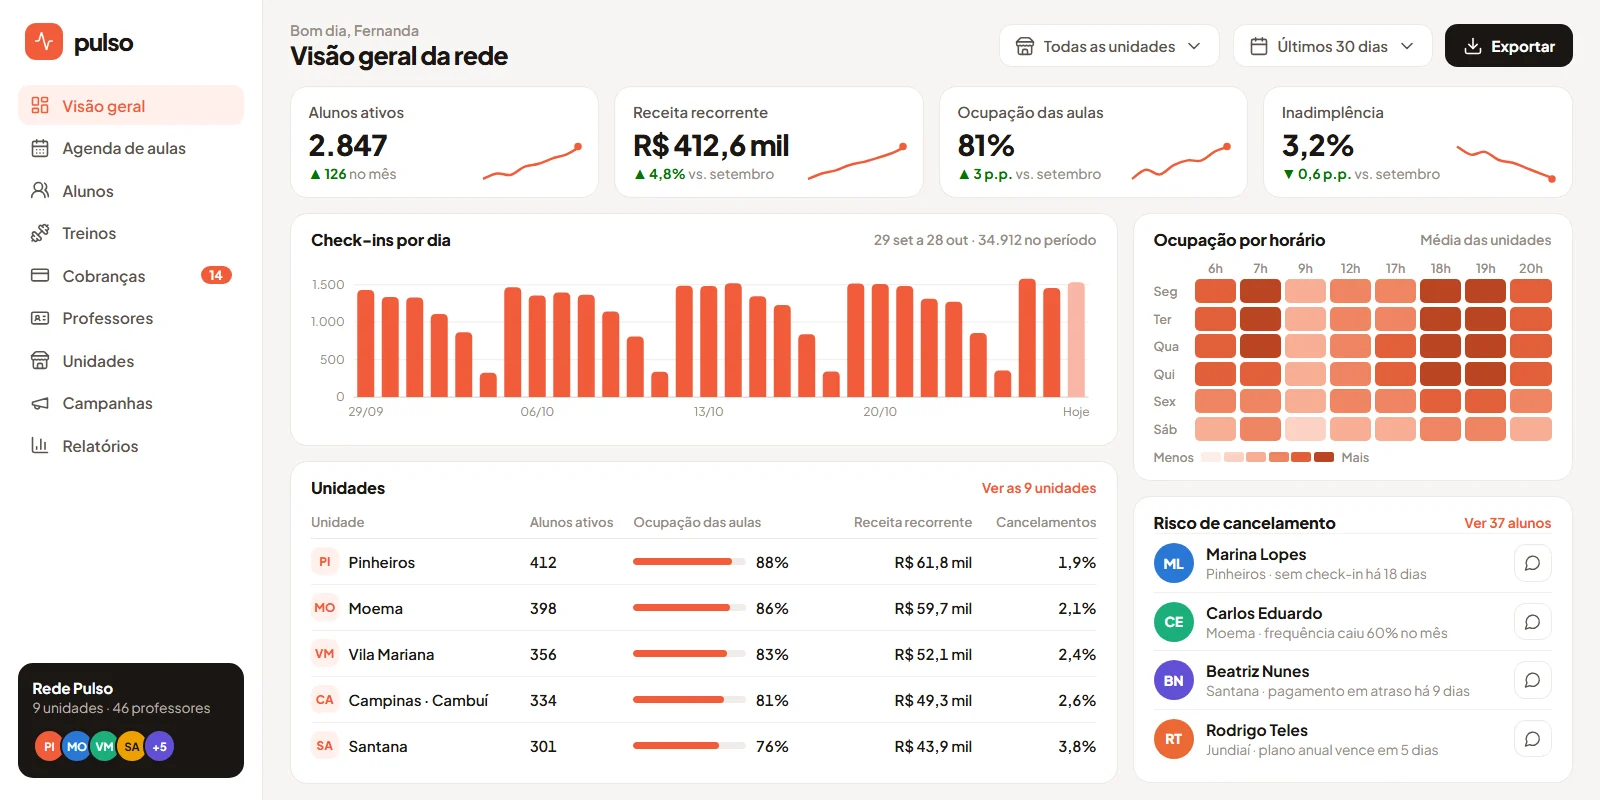Select the Moema unit row name
The height and width of the screenshot is (800, 1600).
375,608
